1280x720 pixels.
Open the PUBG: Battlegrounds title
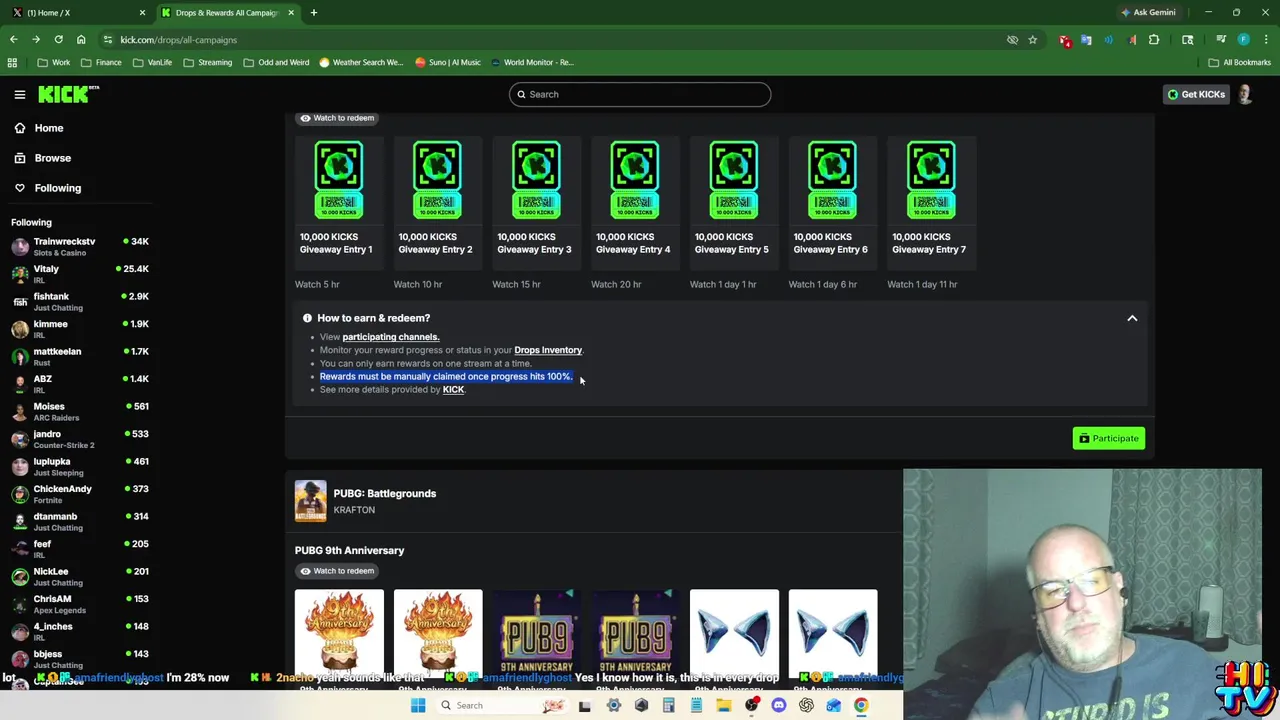pos(384,493)
